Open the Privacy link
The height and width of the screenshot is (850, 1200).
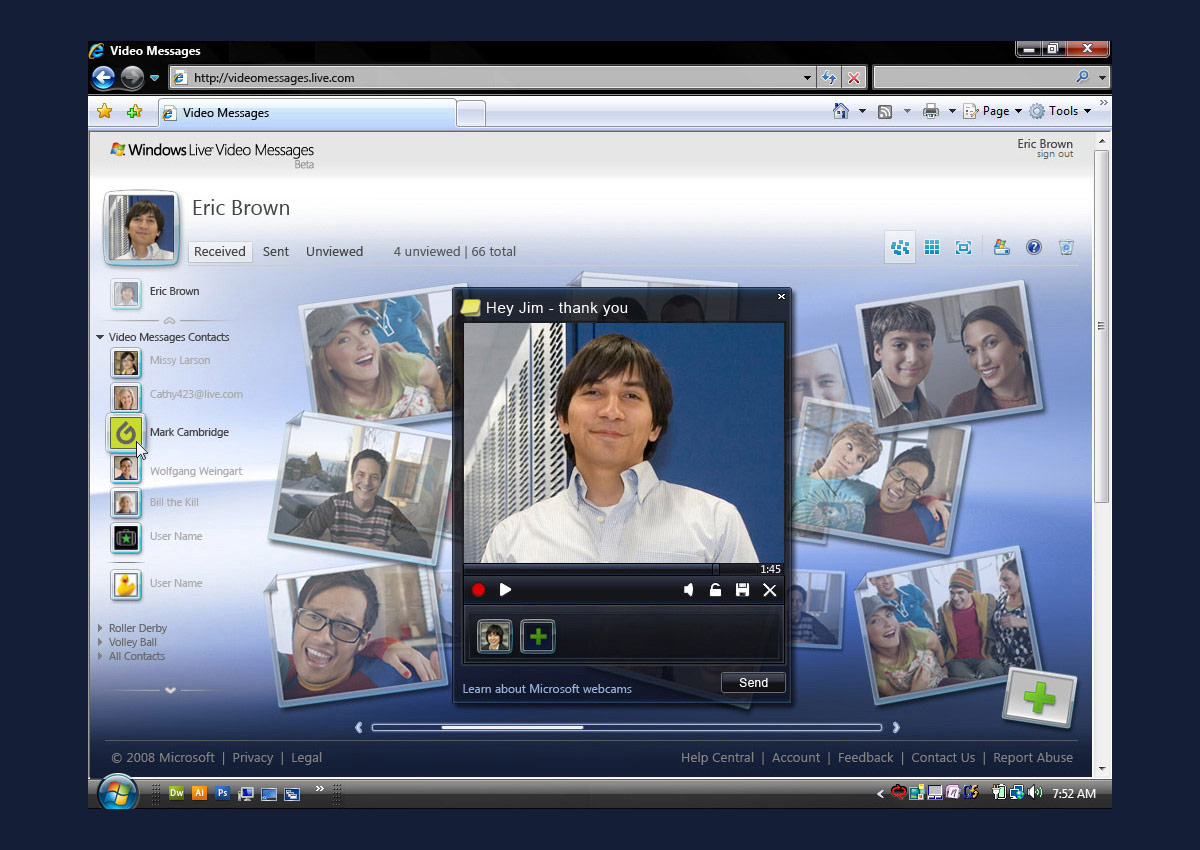tap(252, 758)
